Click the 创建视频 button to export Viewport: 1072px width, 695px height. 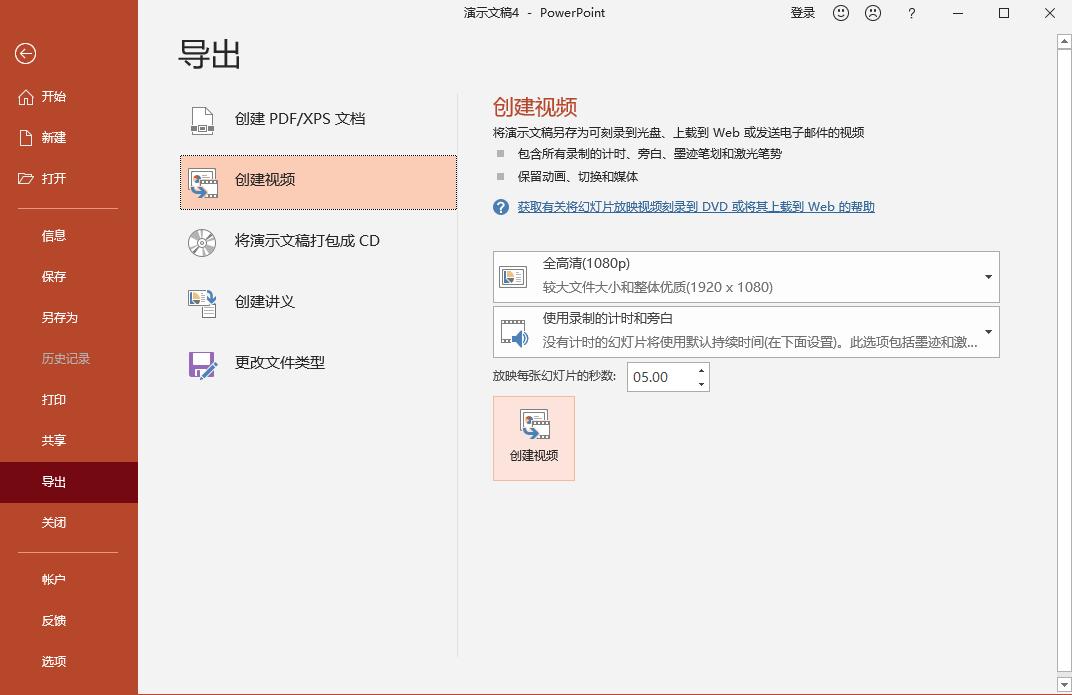pyautogui.click(x=533, y=438)
